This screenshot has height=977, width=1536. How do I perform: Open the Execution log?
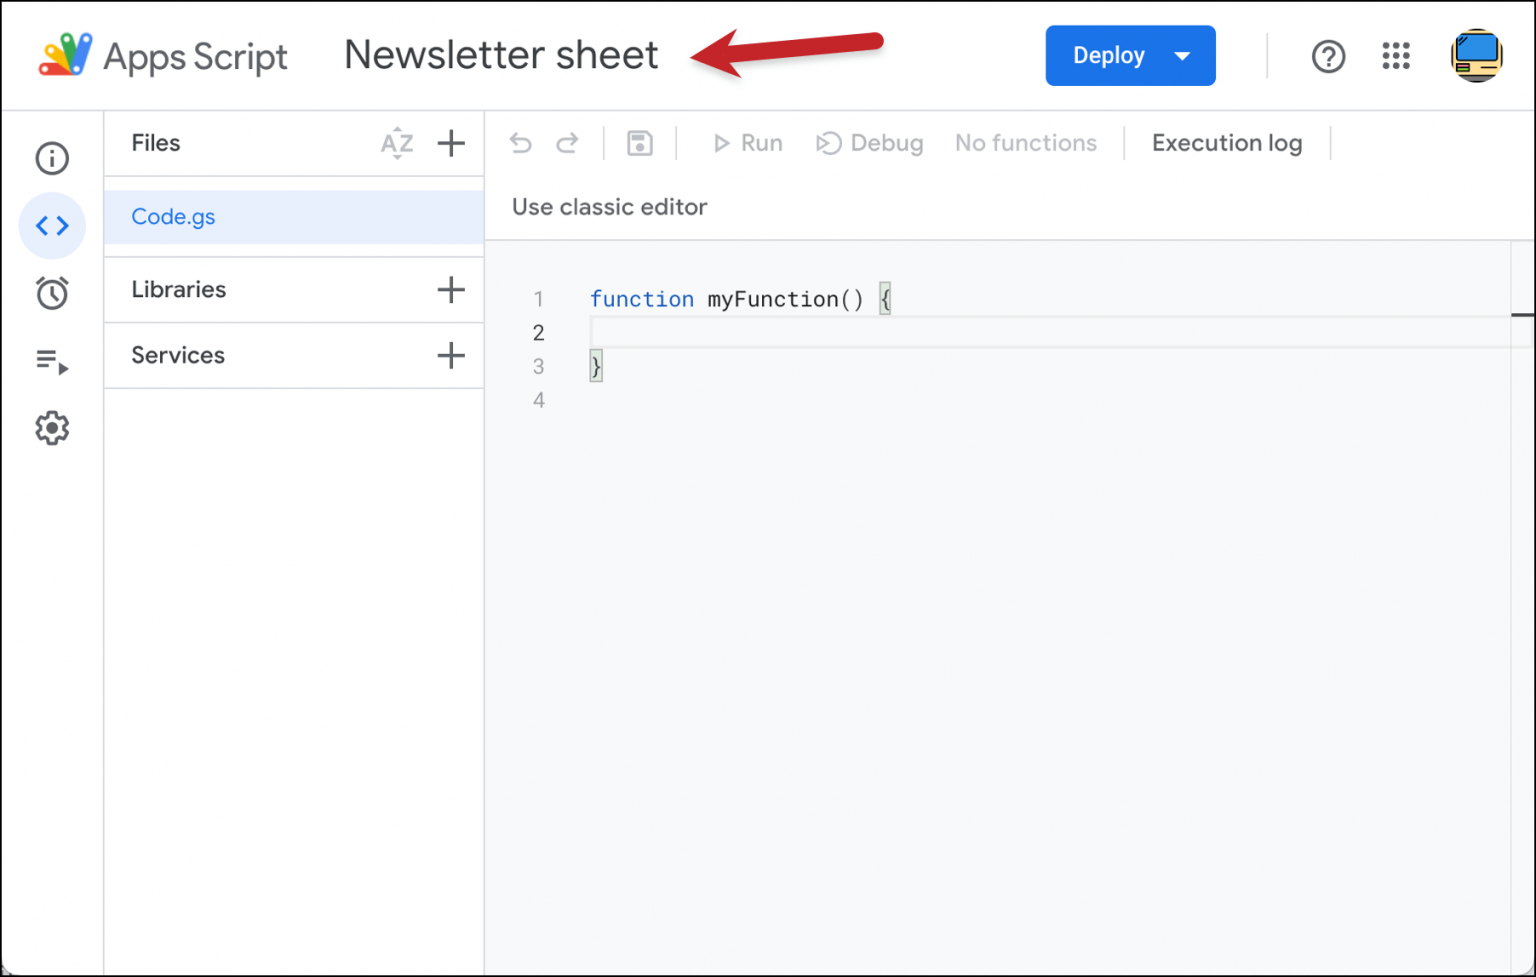coord(1227,143)
